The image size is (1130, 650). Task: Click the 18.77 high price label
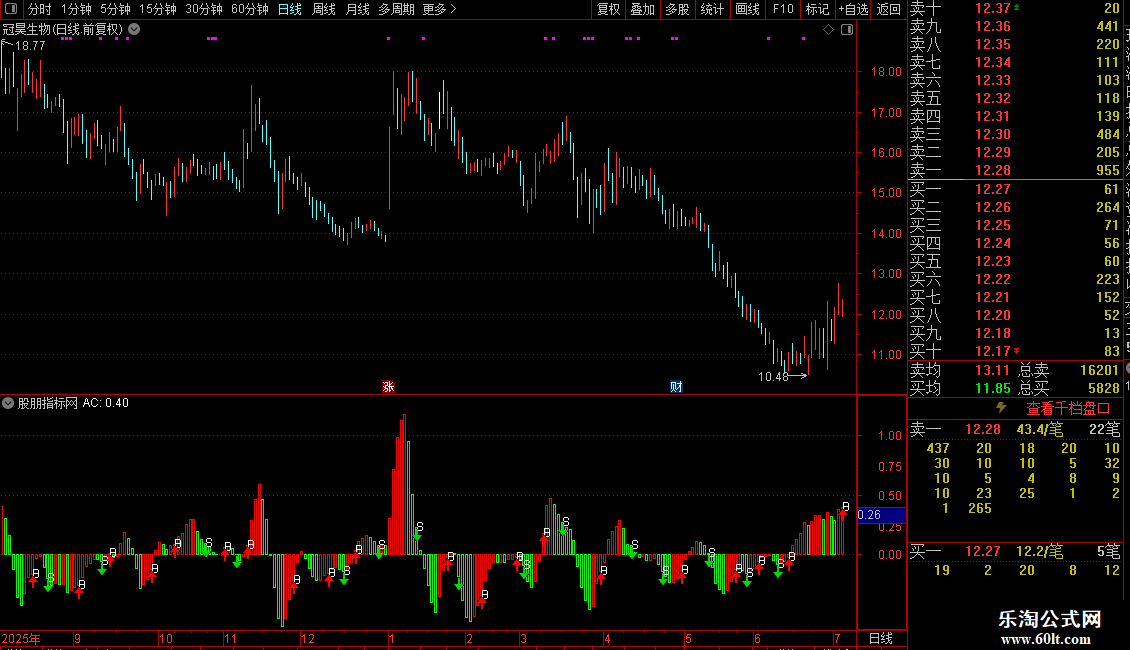pyautogui.click(x=30, y=45)
